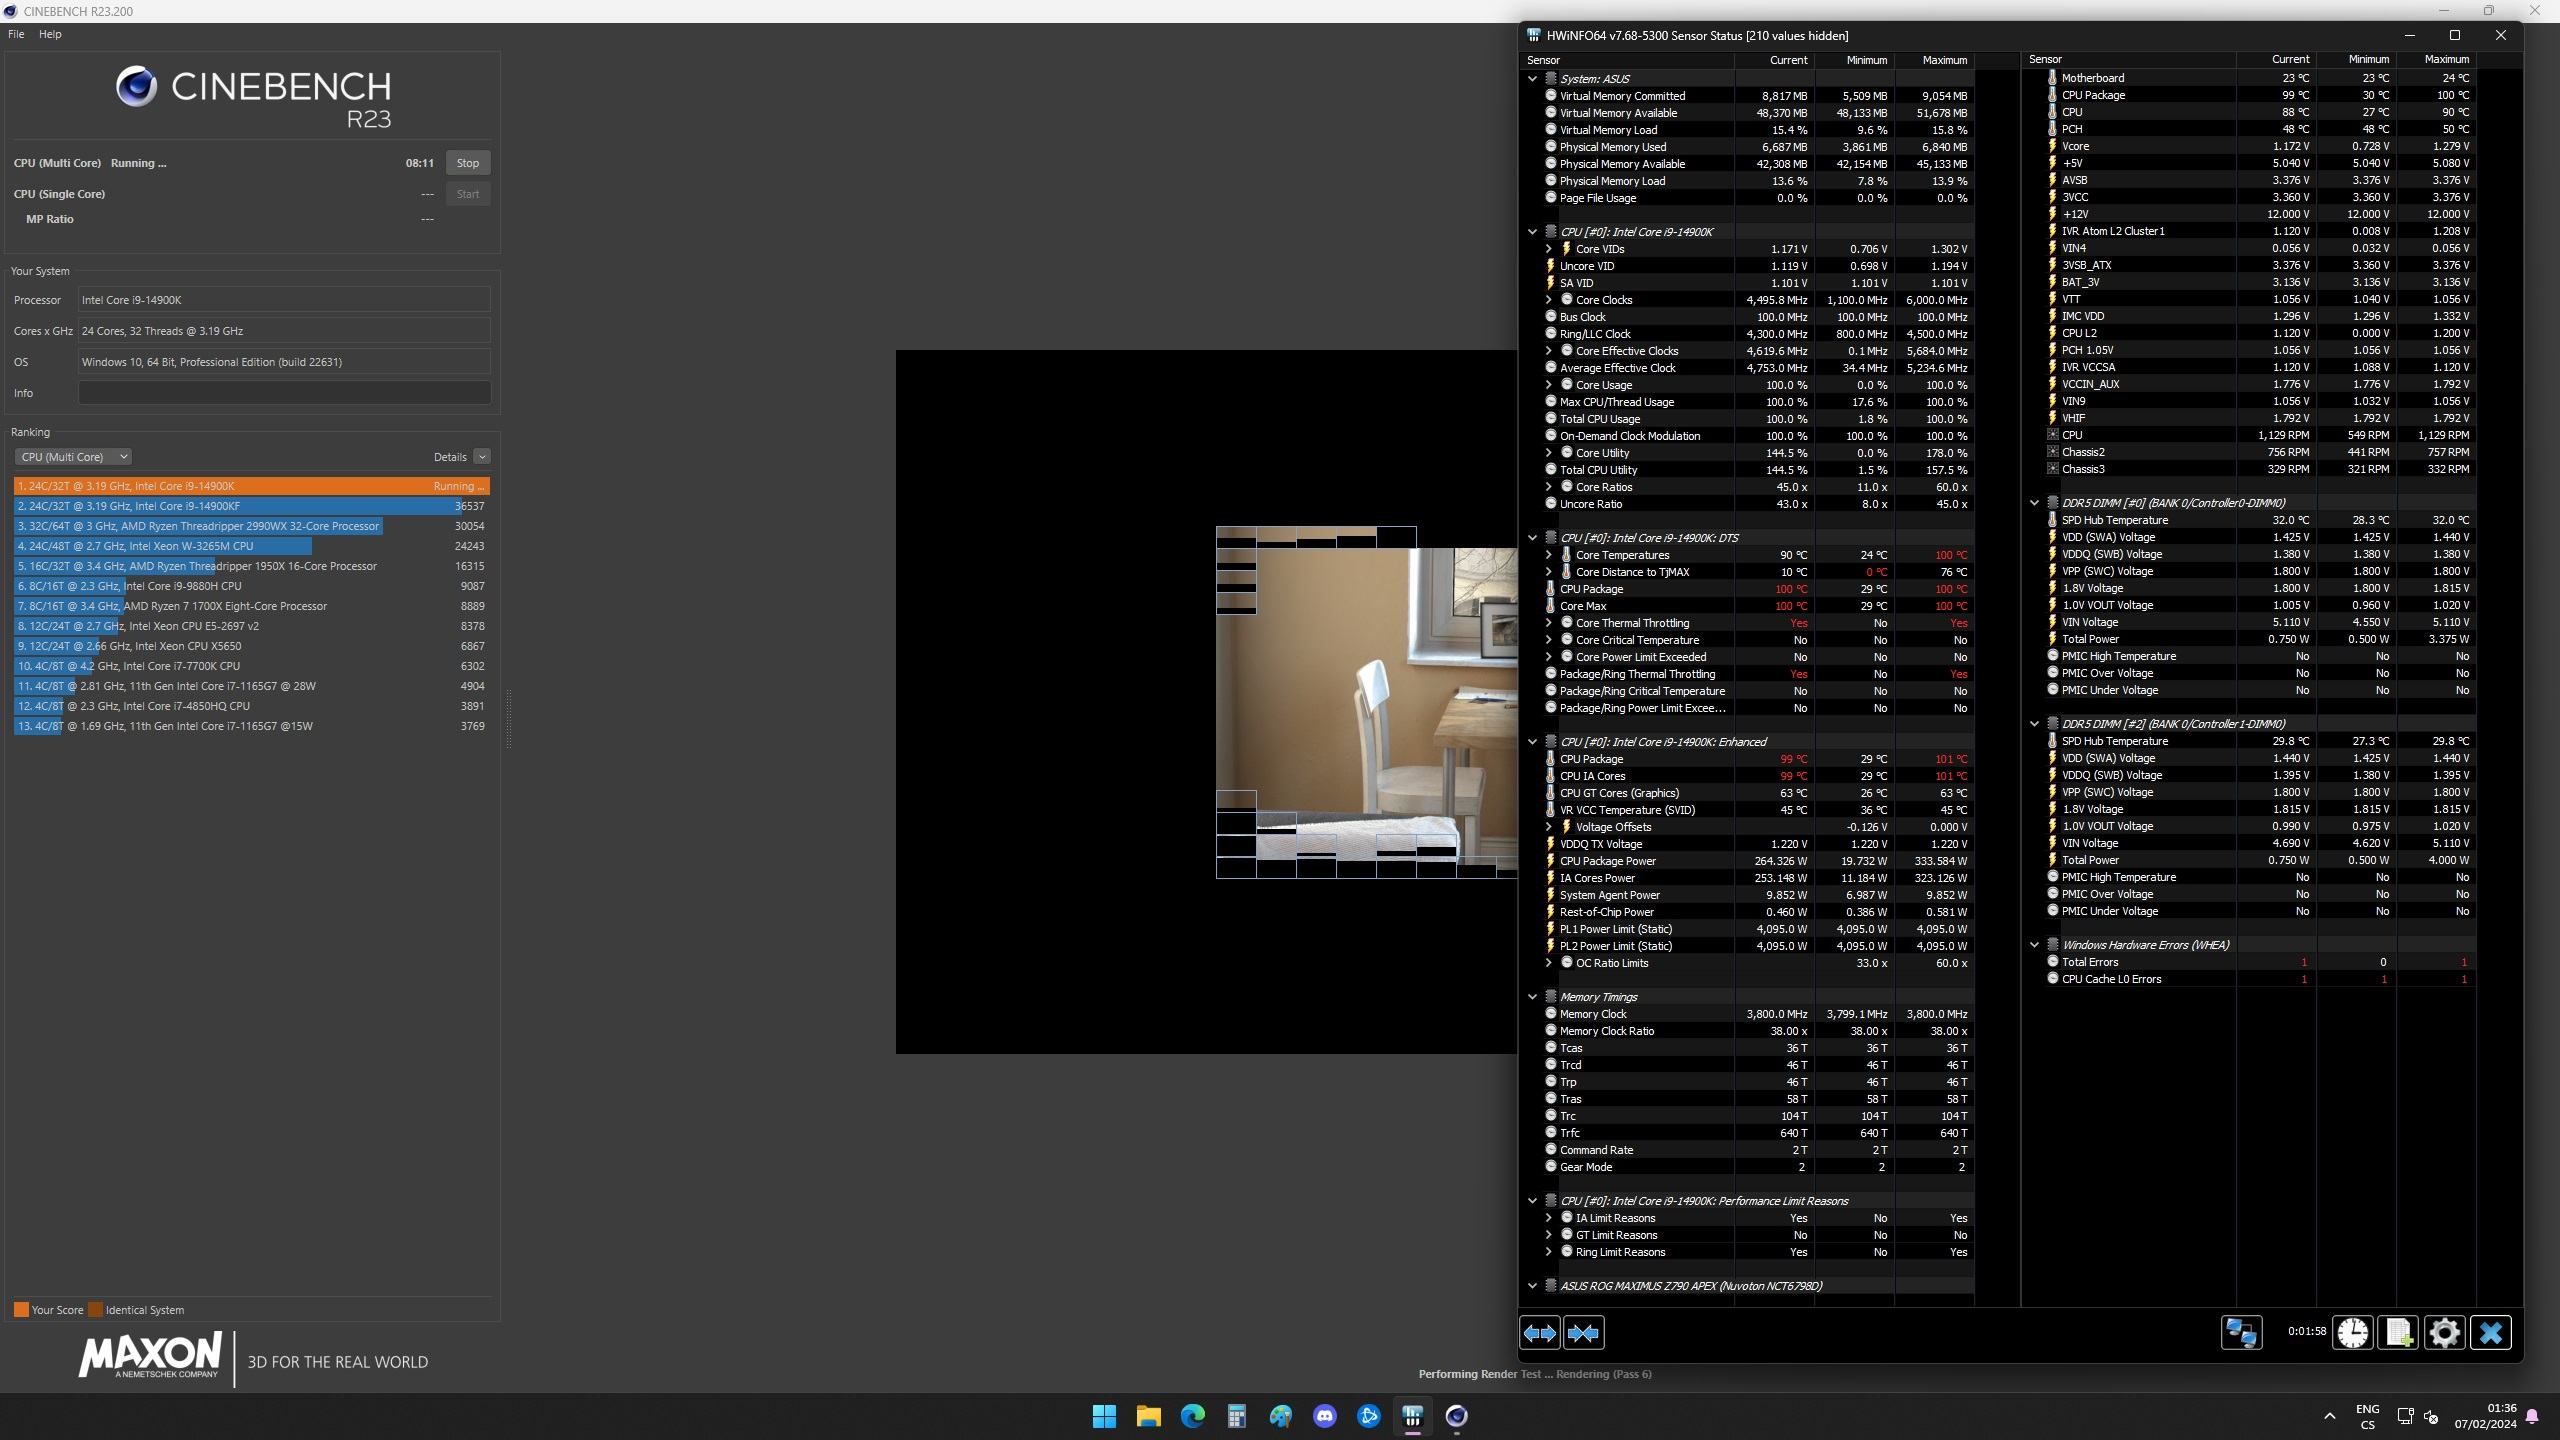Expand Core VIDs sensor group
The width and height of the screenshot is (2560, 1440).
coord(1549,249)
